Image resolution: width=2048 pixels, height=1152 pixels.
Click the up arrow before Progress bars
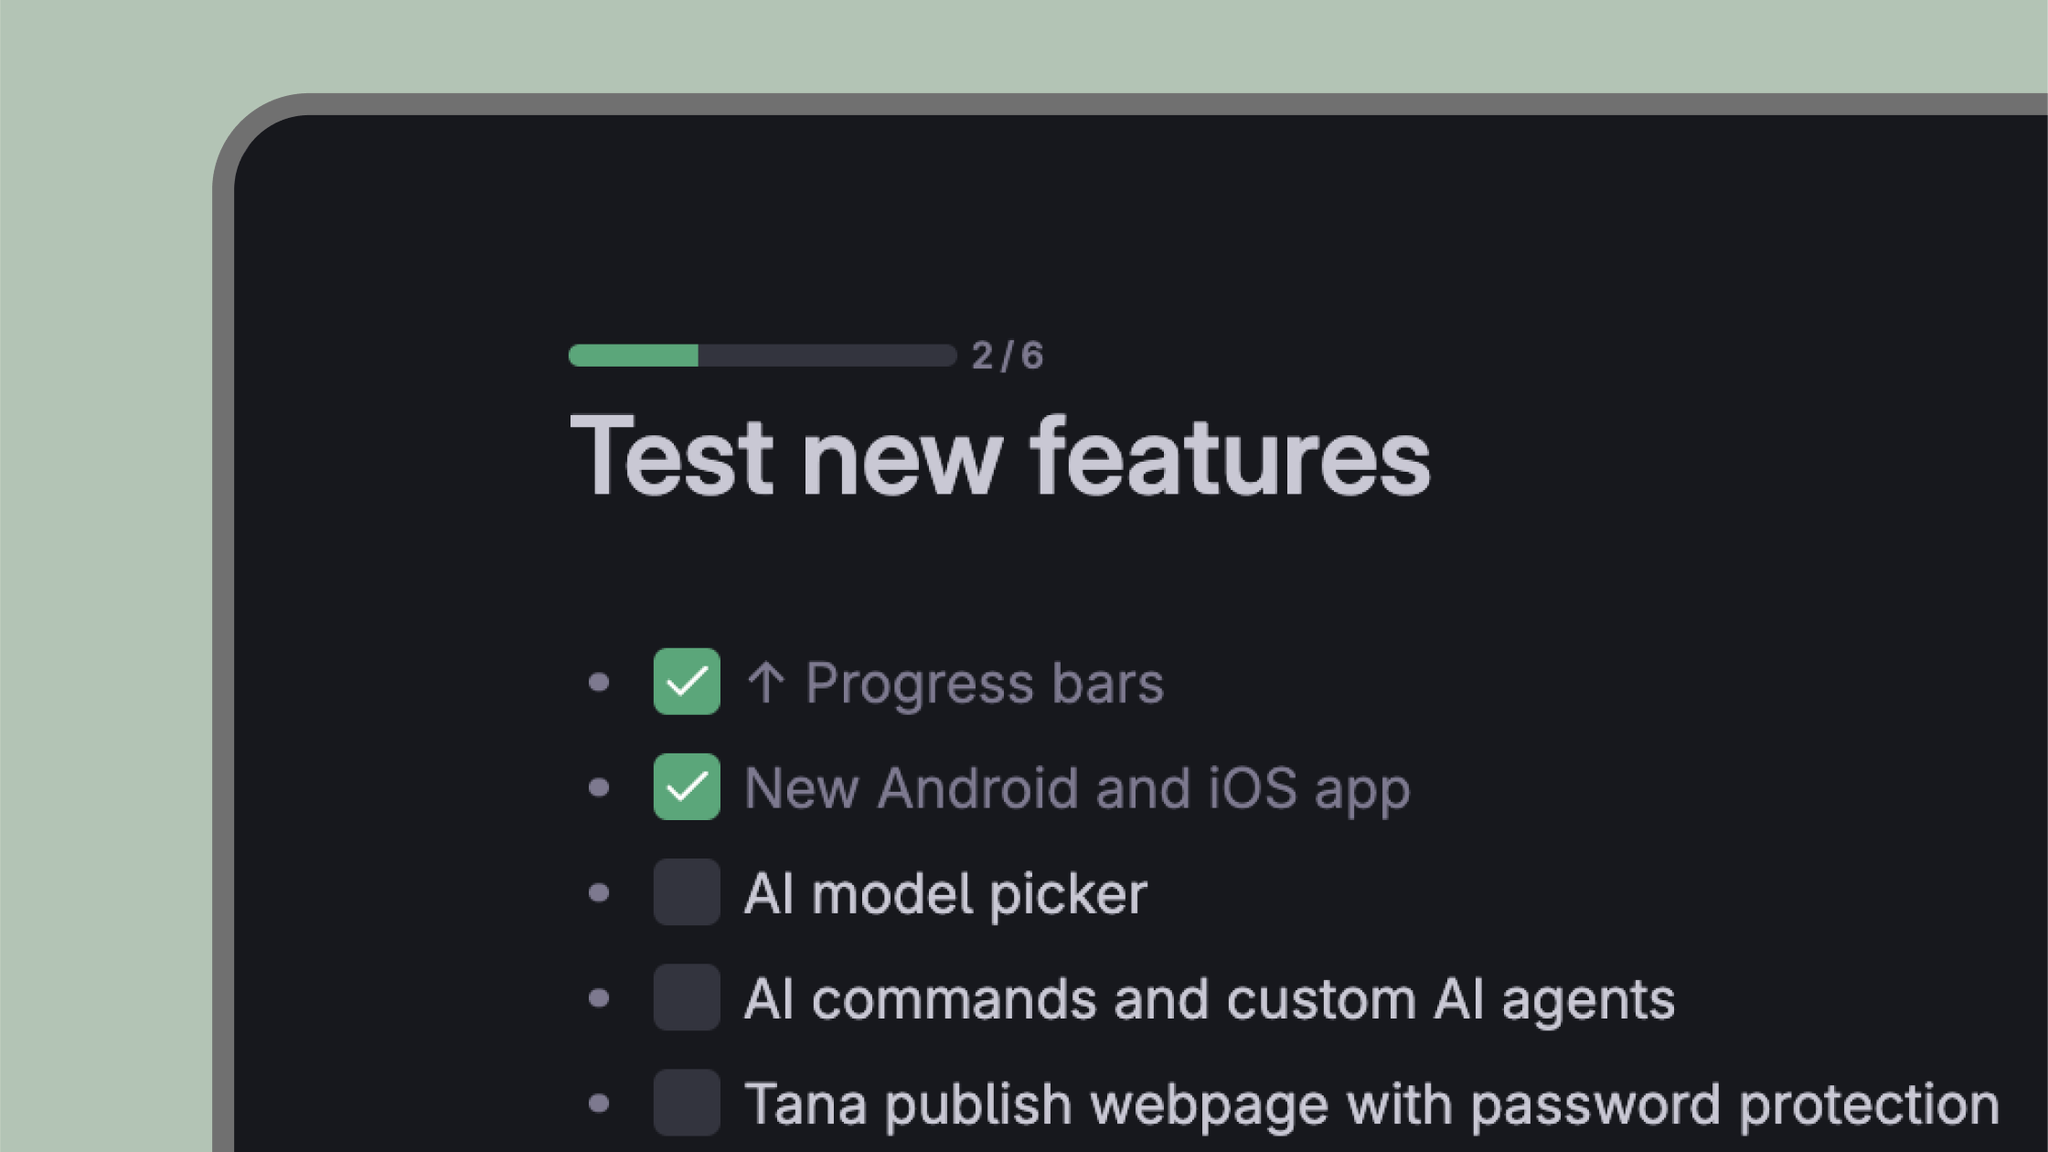(x=768, y=683)
